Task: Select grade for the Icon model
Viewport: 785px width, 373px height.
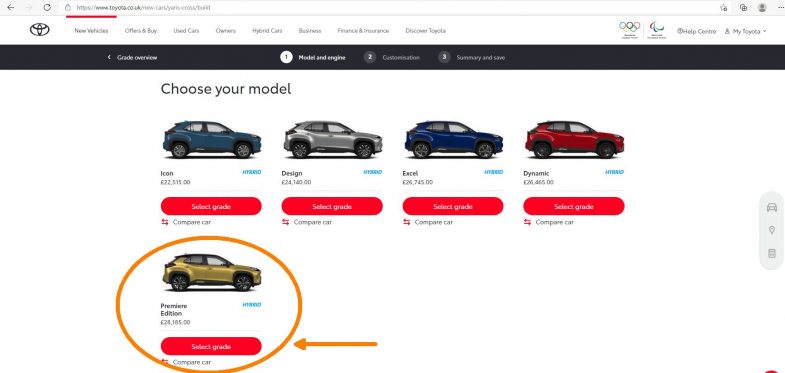Action: 211,206
